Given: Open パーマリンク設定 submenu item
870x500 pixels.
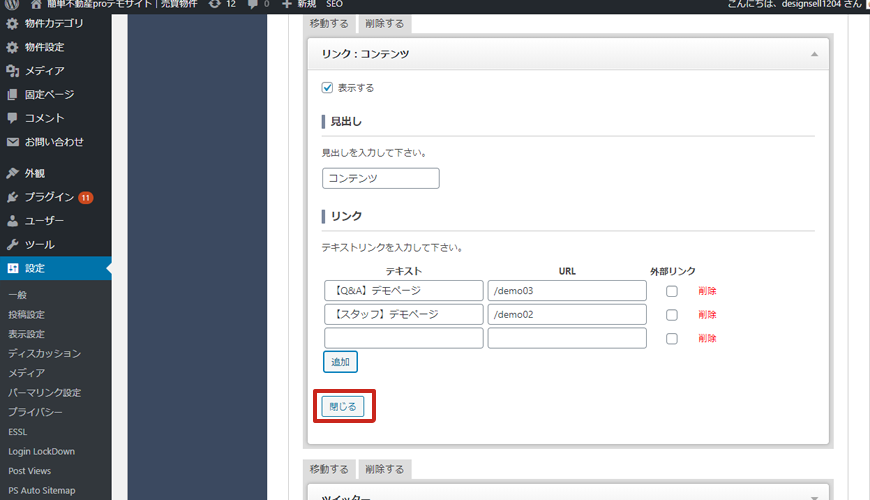Looking at the screenshot, I should coord(44,393).
